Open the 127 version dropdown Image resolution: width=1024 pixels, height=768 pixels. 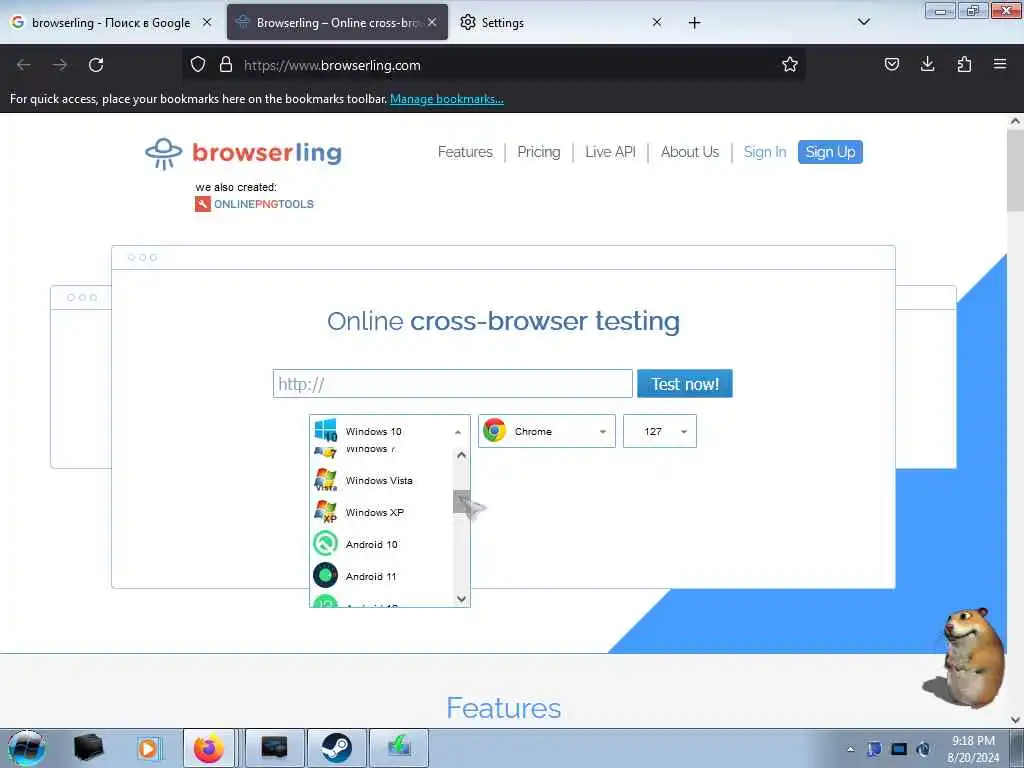point(660,431)
